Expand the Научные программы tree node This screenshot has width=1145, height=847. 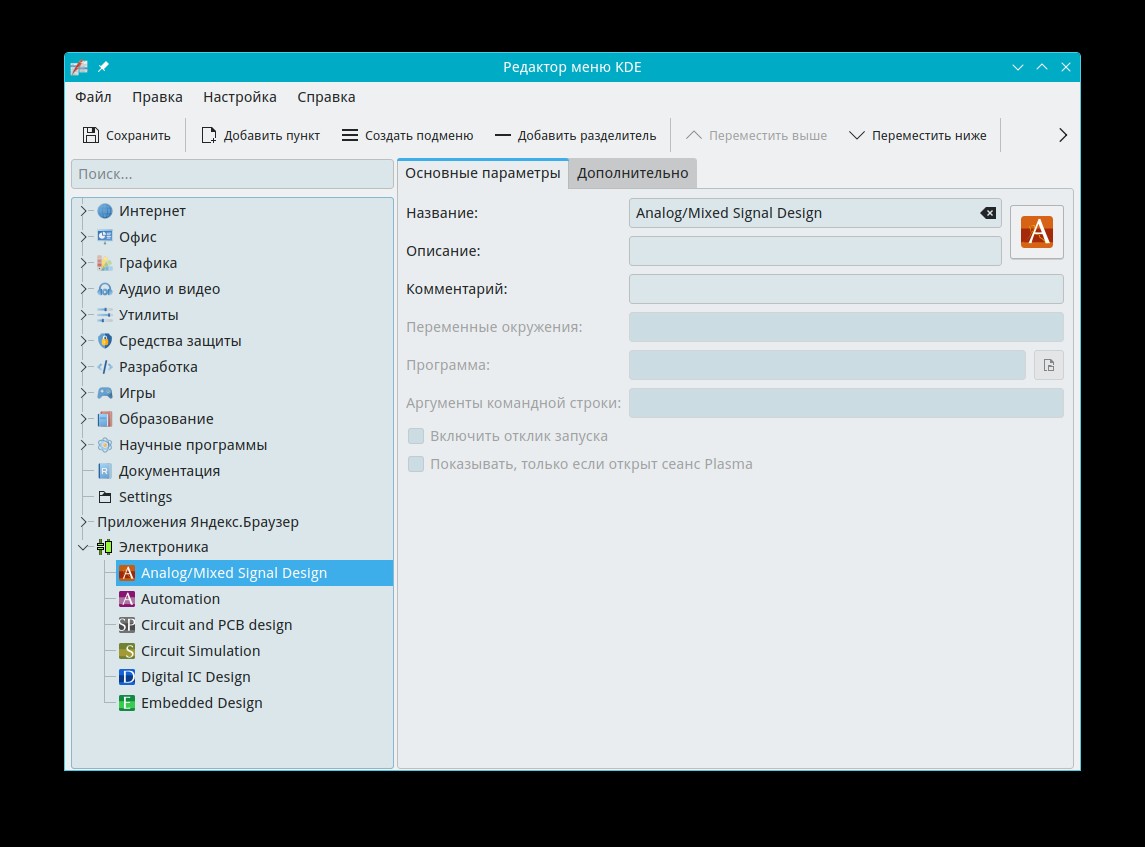click(83, 445)
